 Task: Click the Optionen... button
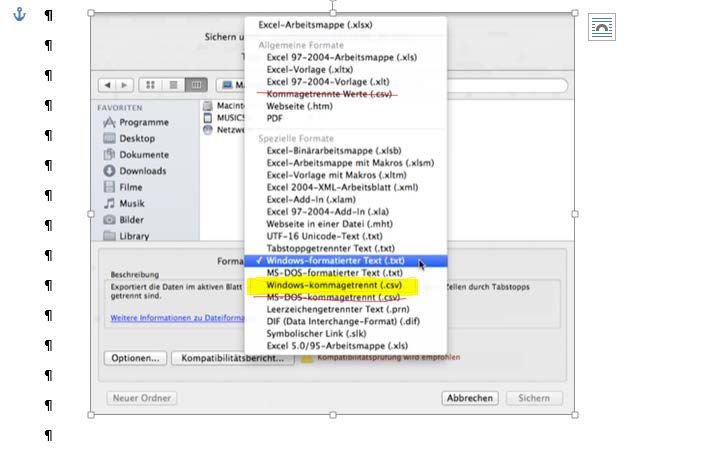[135, 358]
